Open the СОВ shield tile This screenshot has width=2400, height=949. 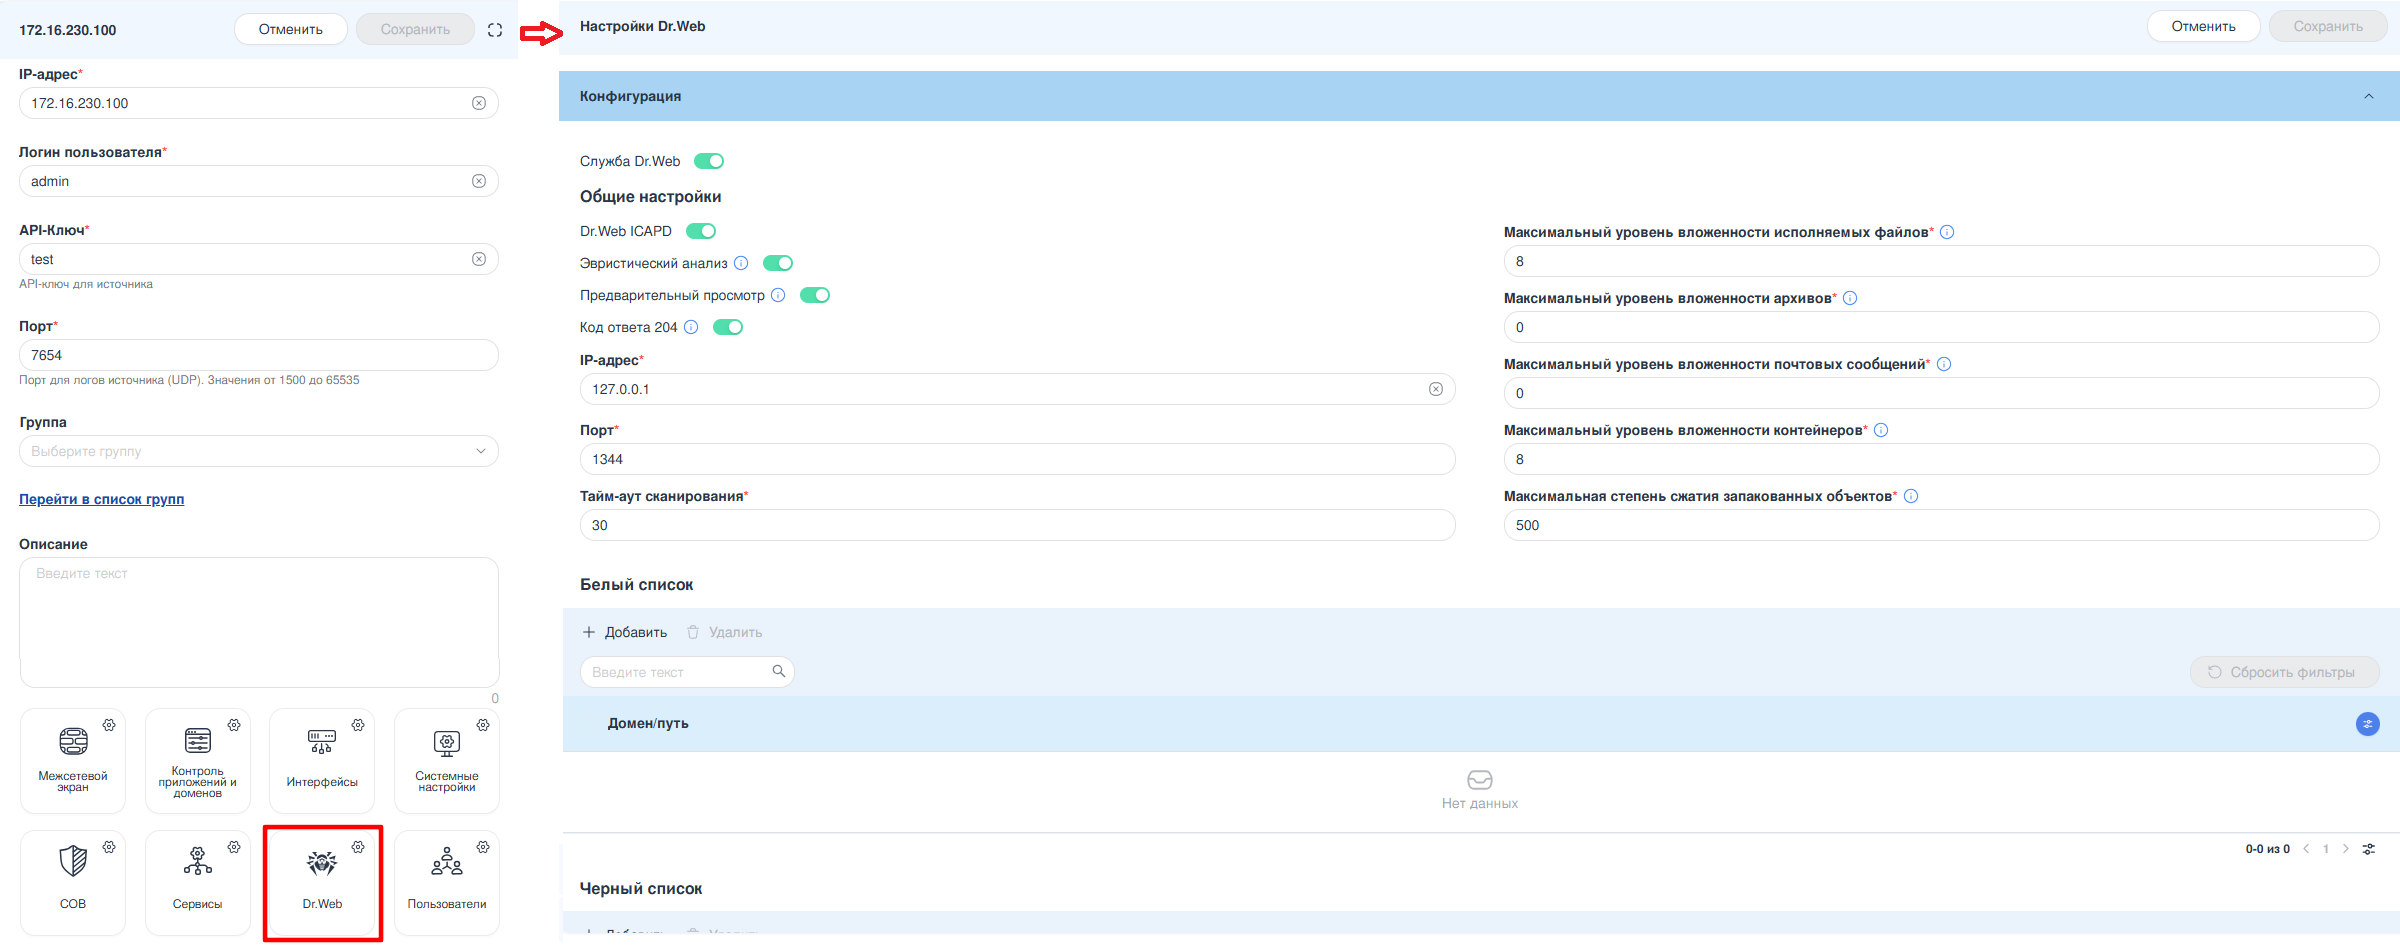[73, 880]
